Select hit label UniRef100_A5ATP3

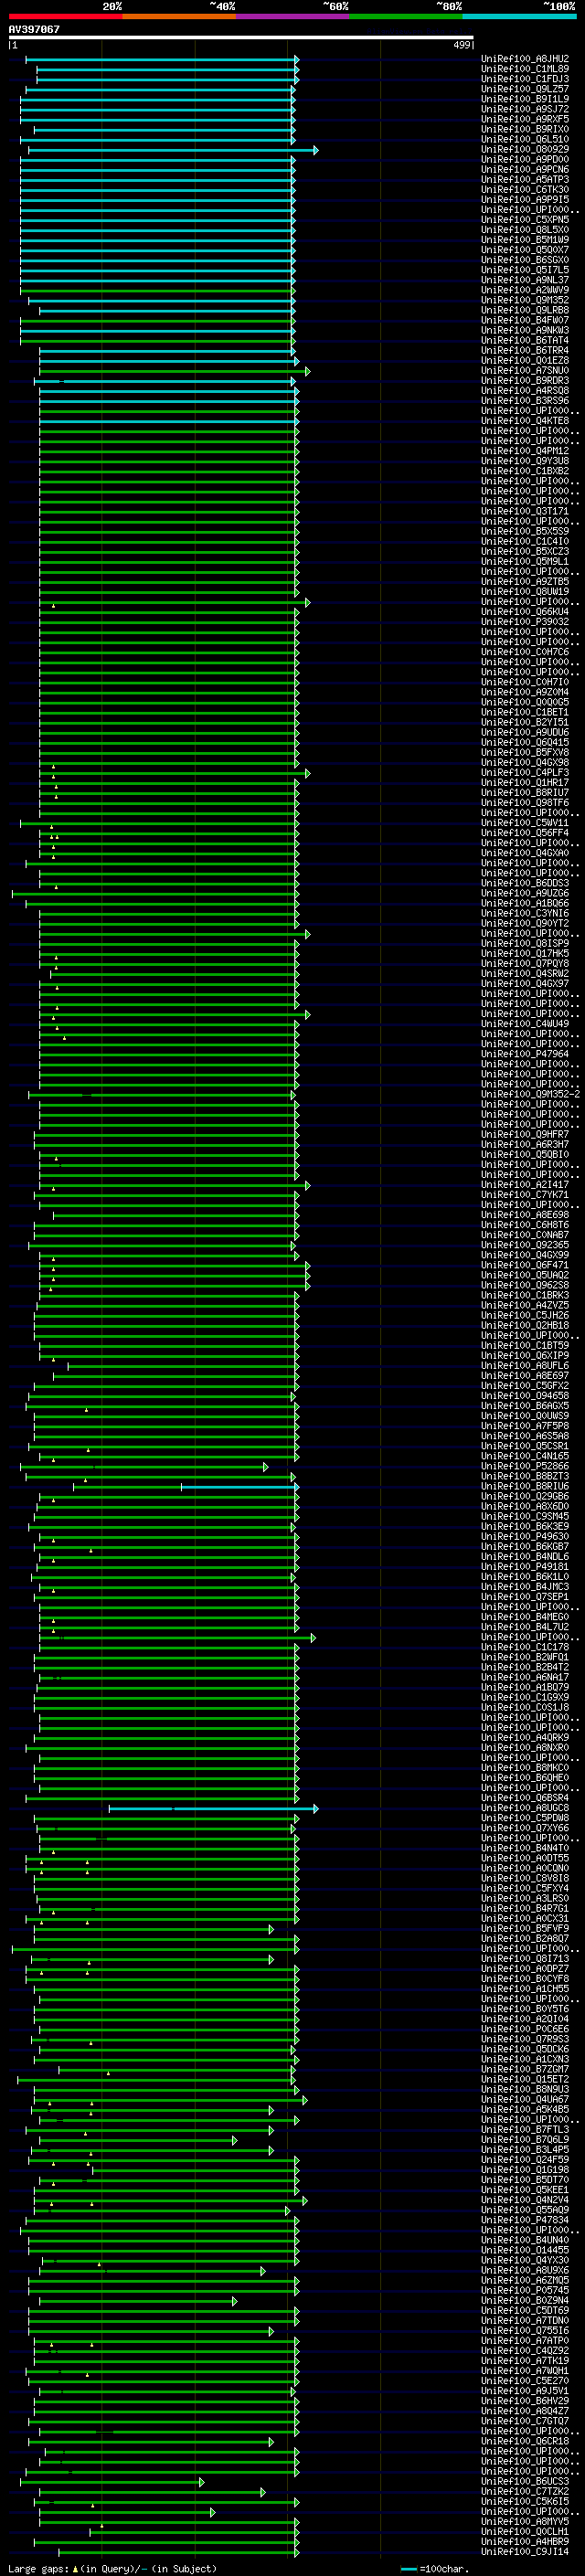tap(525, 179)
